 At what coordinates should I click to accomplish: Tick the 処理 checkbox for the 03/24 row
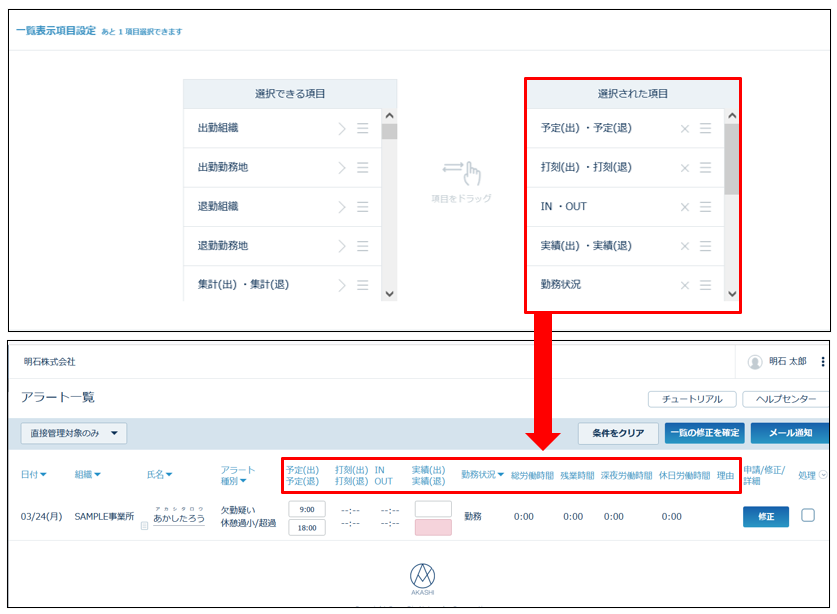pyautogui.click(x=808, y=516)
